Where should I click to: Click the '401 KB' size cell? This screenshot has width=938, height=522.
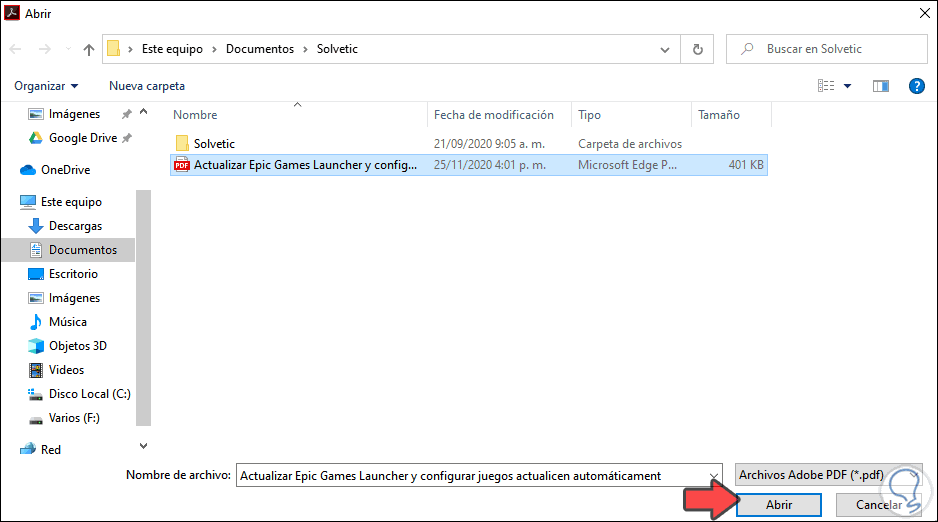coord(746,165)
